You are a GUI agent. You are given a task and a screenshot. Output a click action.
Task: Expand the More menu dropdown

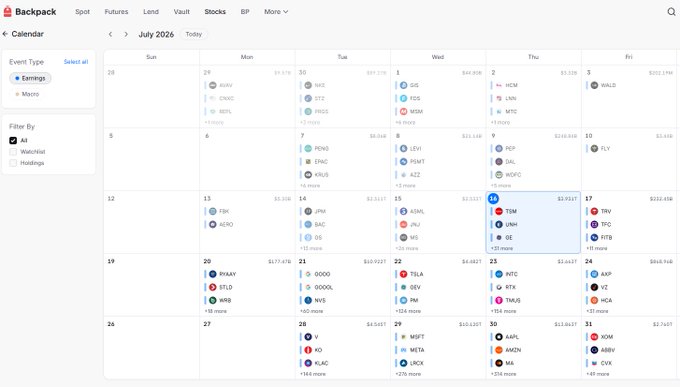[276, 12]
